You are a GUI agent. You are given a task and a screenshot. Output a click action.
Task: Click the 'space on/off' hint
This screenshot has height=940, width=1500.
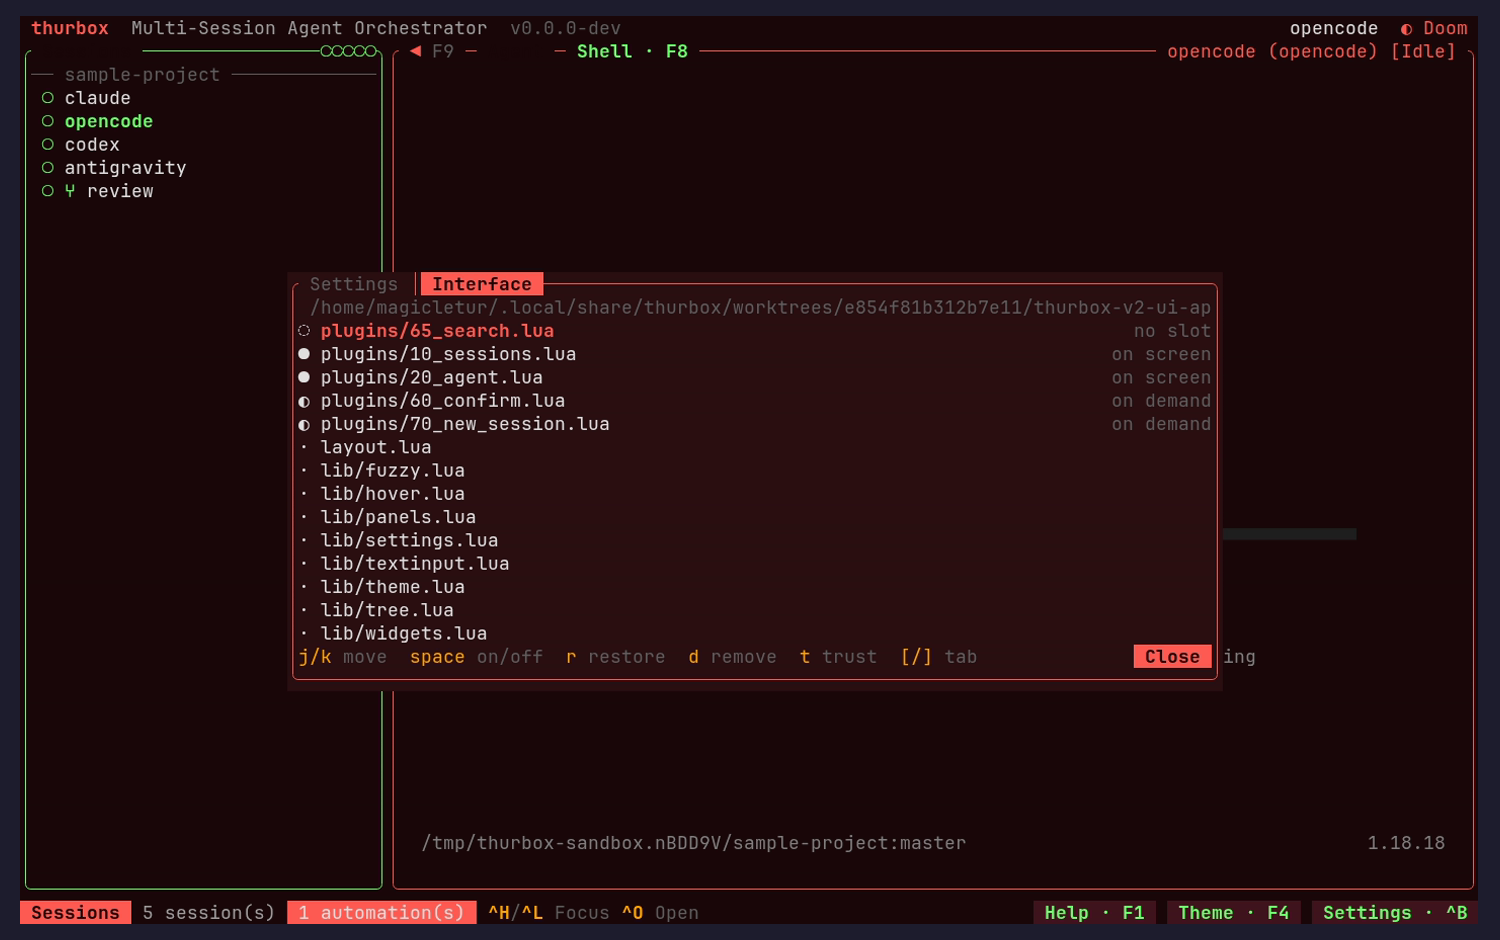476,657
